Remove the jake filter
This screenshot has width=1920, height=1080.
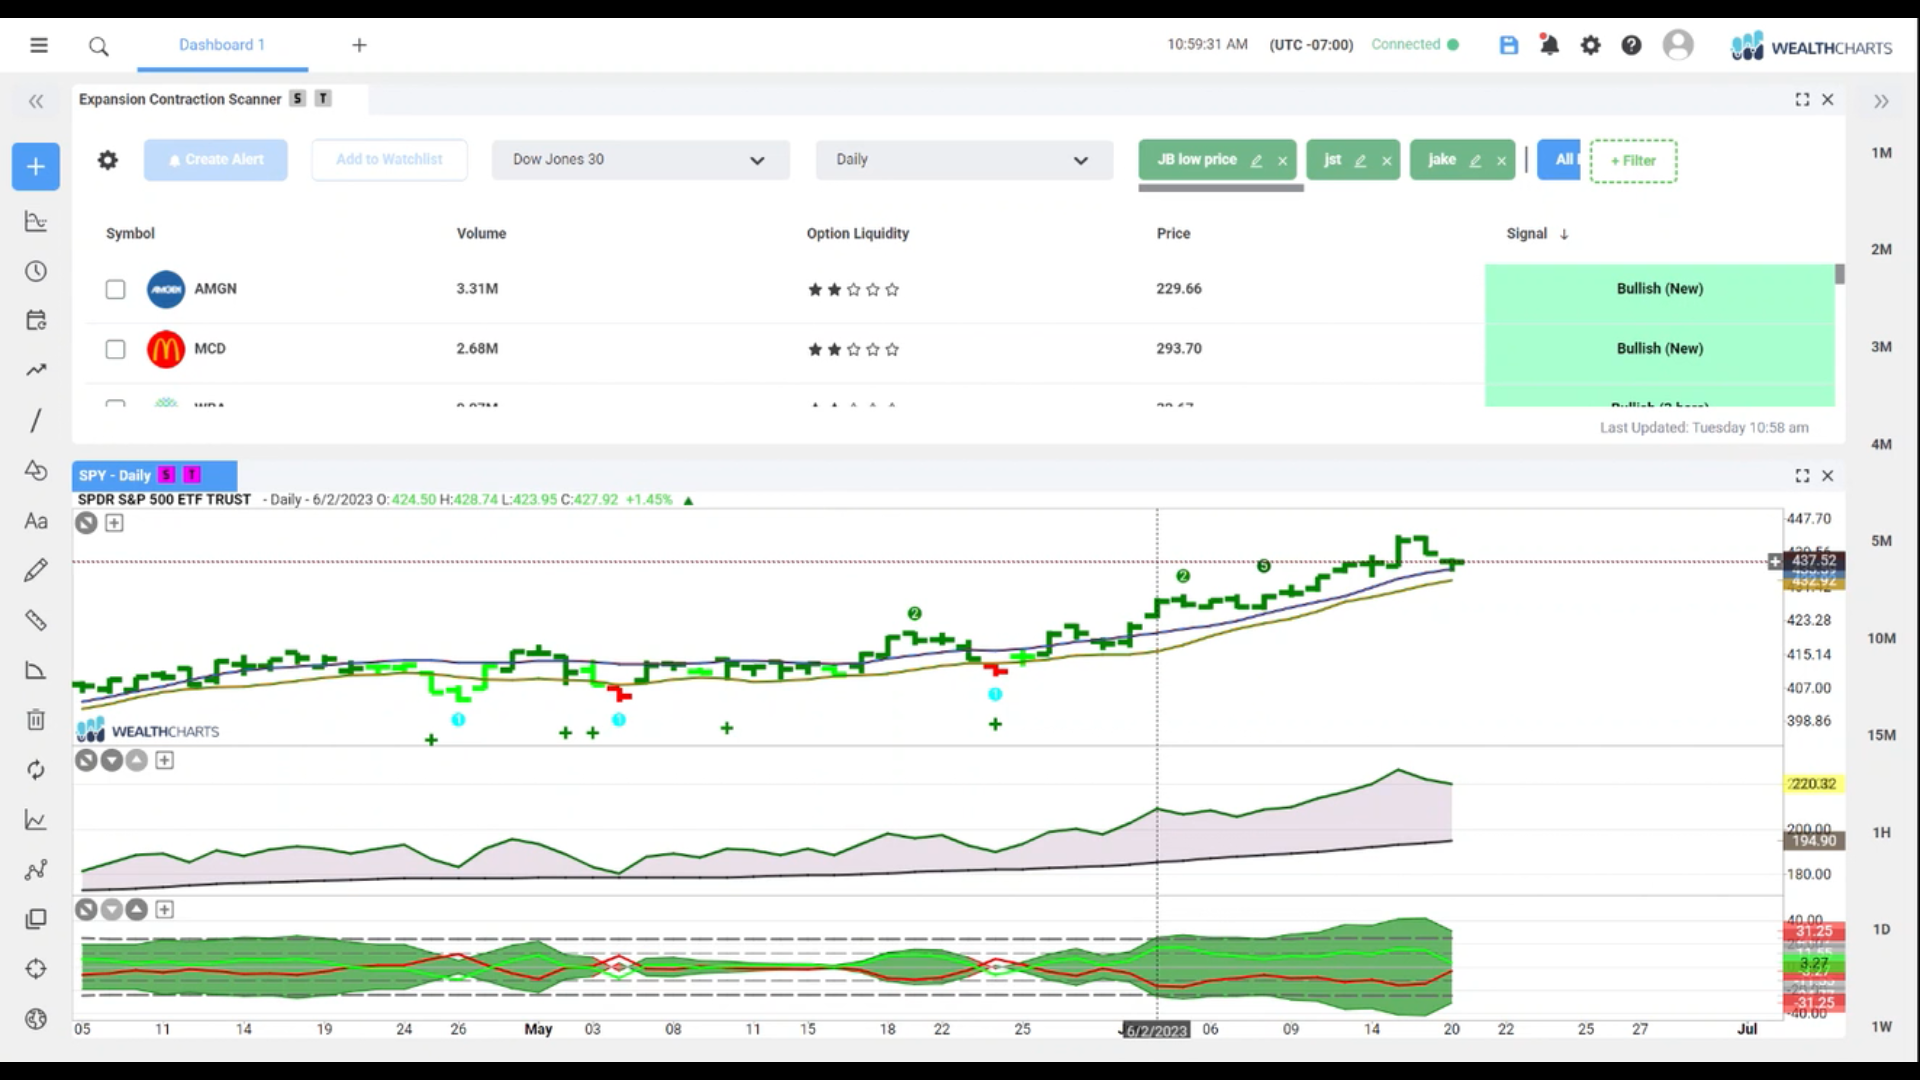coord(1501,161)
